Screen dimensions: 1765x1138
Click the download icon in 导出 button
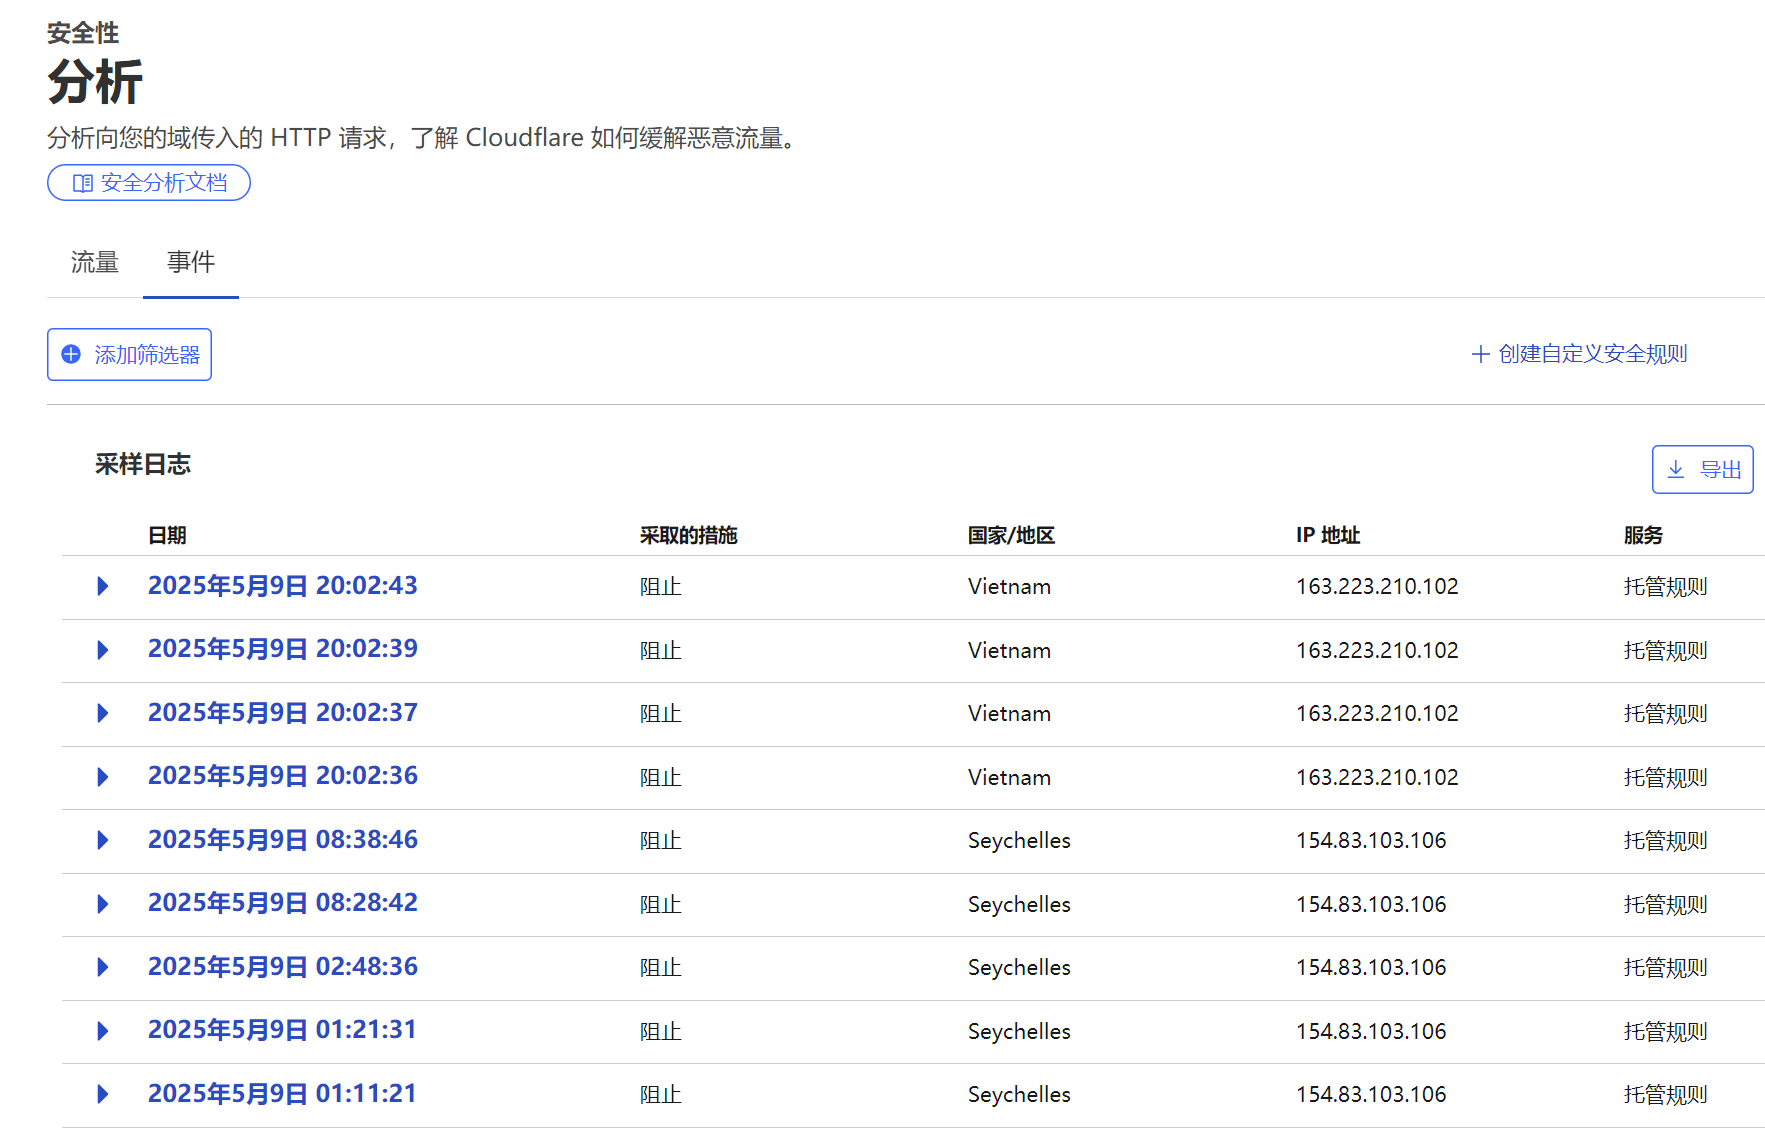(x=1676, y=470)
